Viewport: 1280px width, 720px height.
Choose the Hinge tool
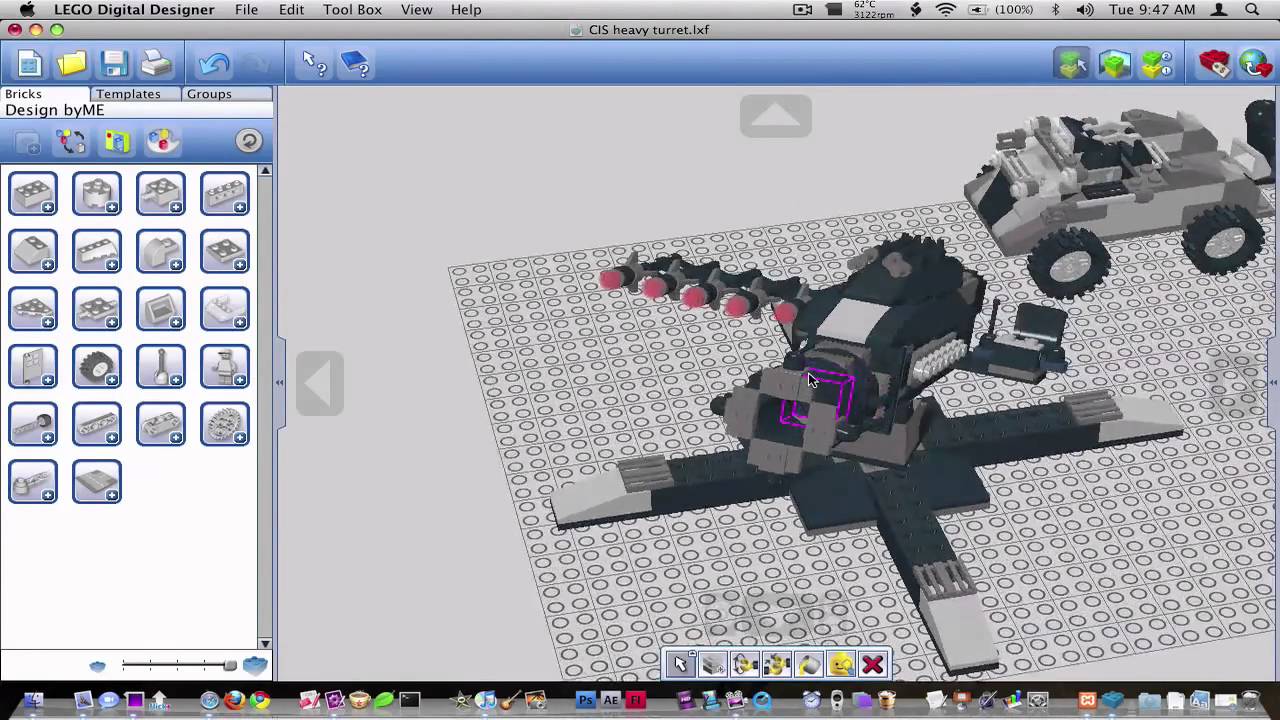click(745, 664)
